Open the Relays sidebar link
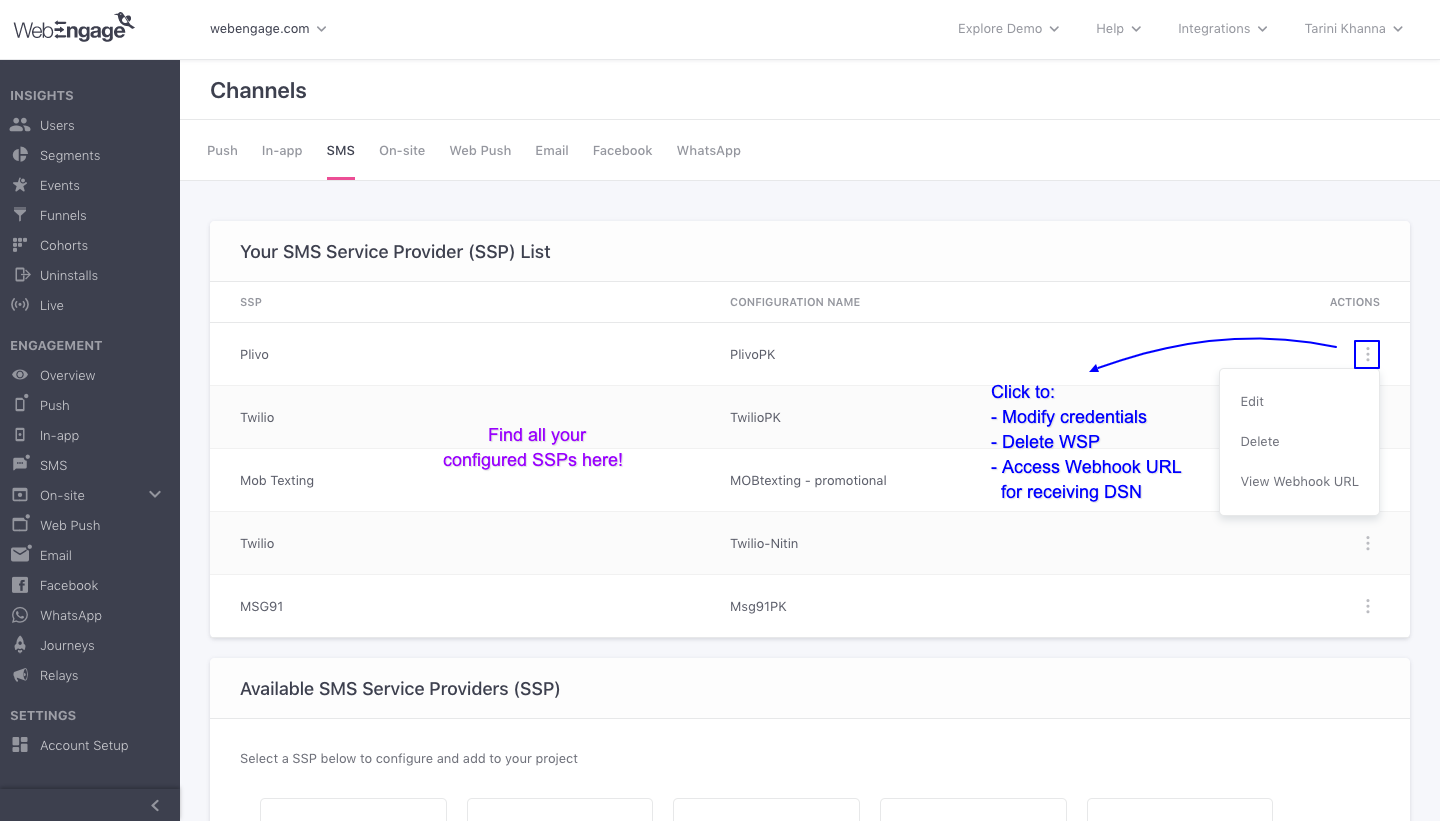Image resolution: width=1440 pixels, height=821 pixels. tap(59, 675)
